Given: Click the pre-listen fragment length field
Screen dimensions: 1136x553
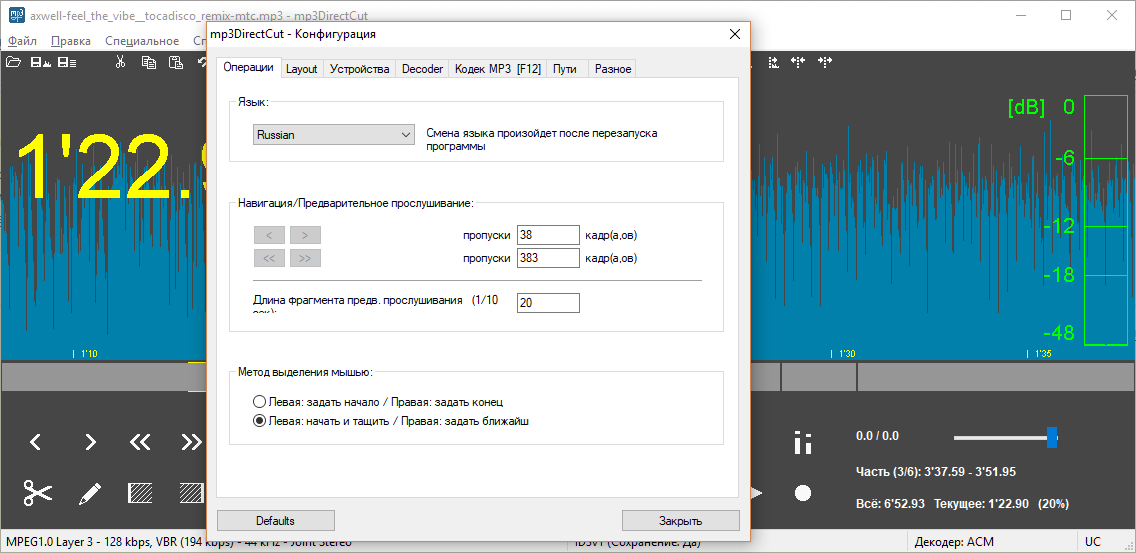Looking at the screenshot, I should pyautogui.click(x=548, y=303).
